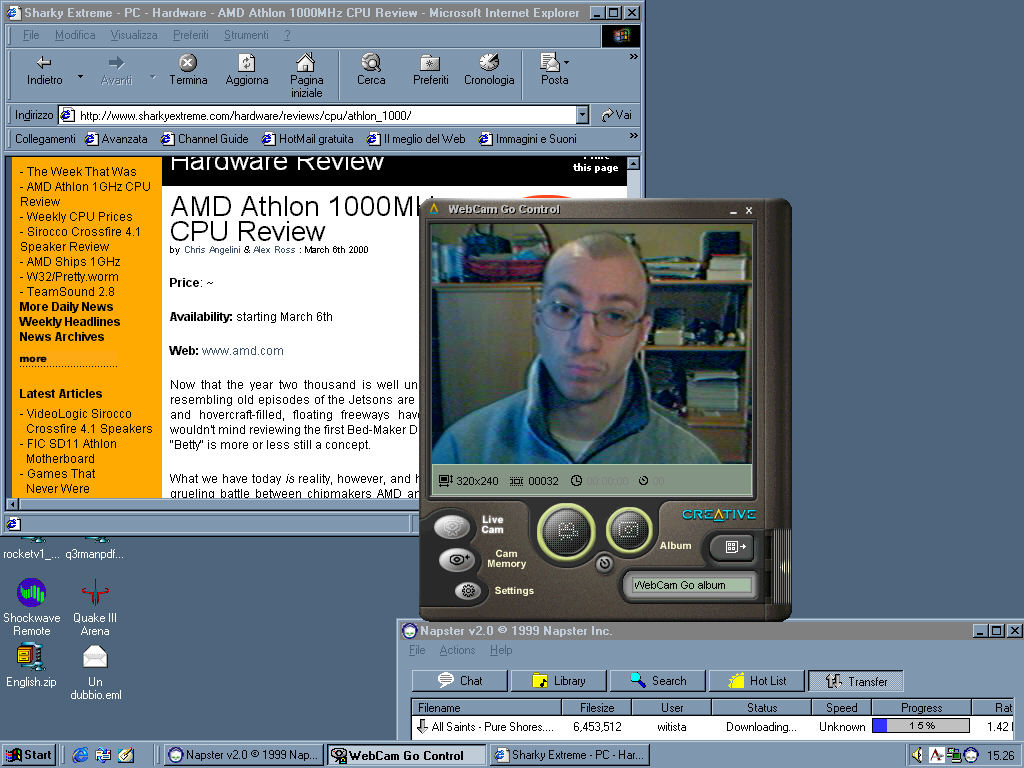This screenshot has width=1024, height=768.
Task: Expand Collegamenti links bar overflow chevron
Action: coord(633,136)
